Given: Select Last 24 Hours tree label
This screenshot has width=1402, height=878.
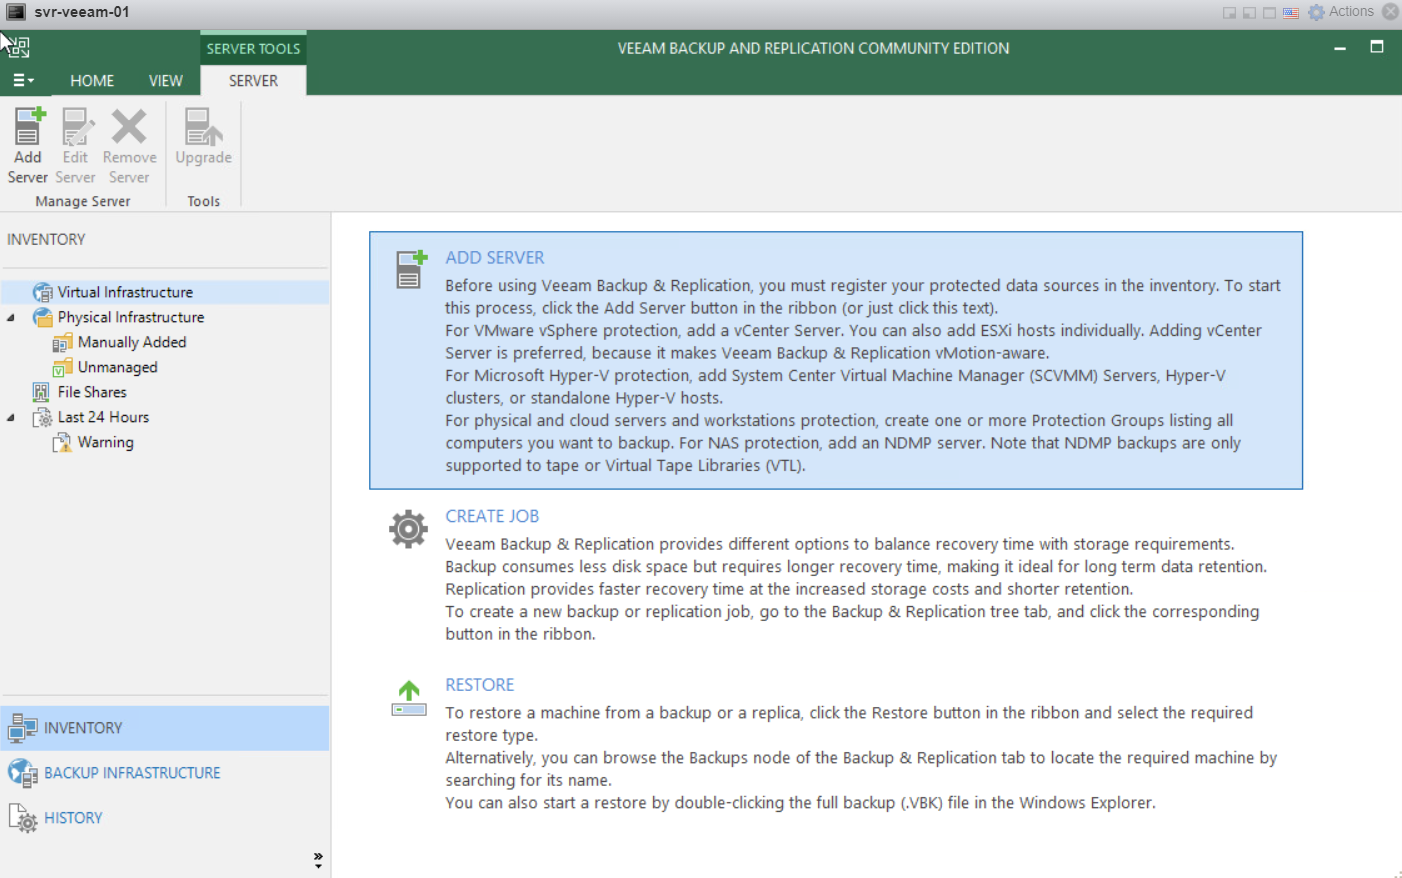Looking at the screenshot, I should coord(103,417).
